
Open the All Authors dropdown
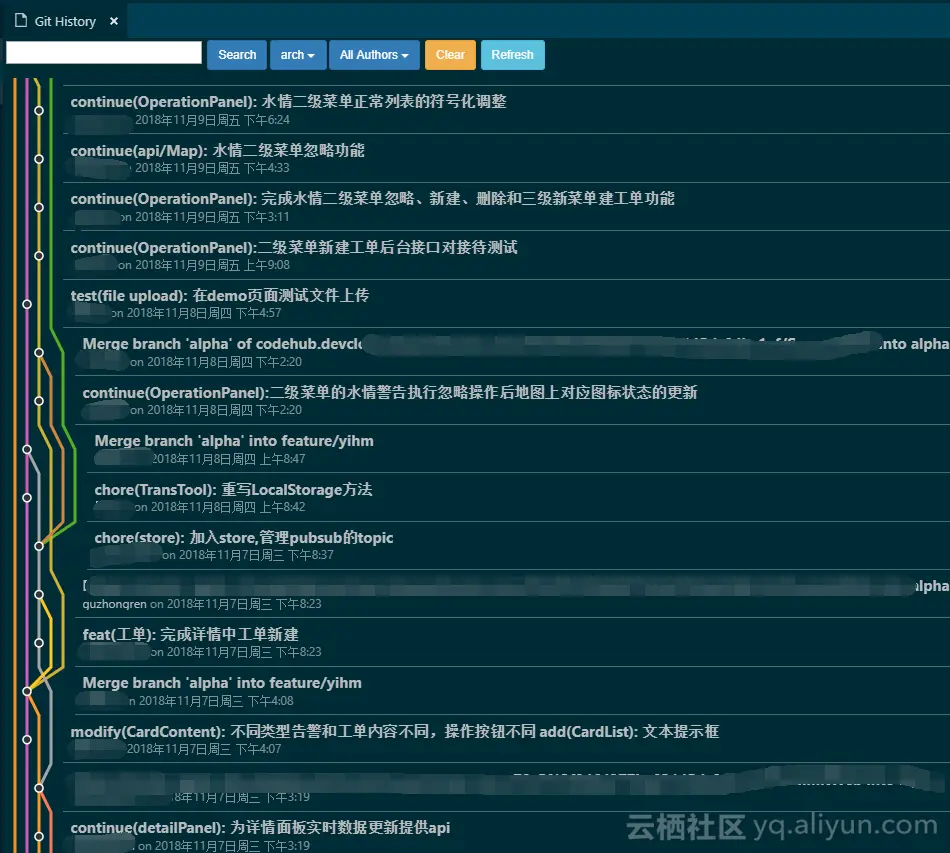(x=374, y=55)
